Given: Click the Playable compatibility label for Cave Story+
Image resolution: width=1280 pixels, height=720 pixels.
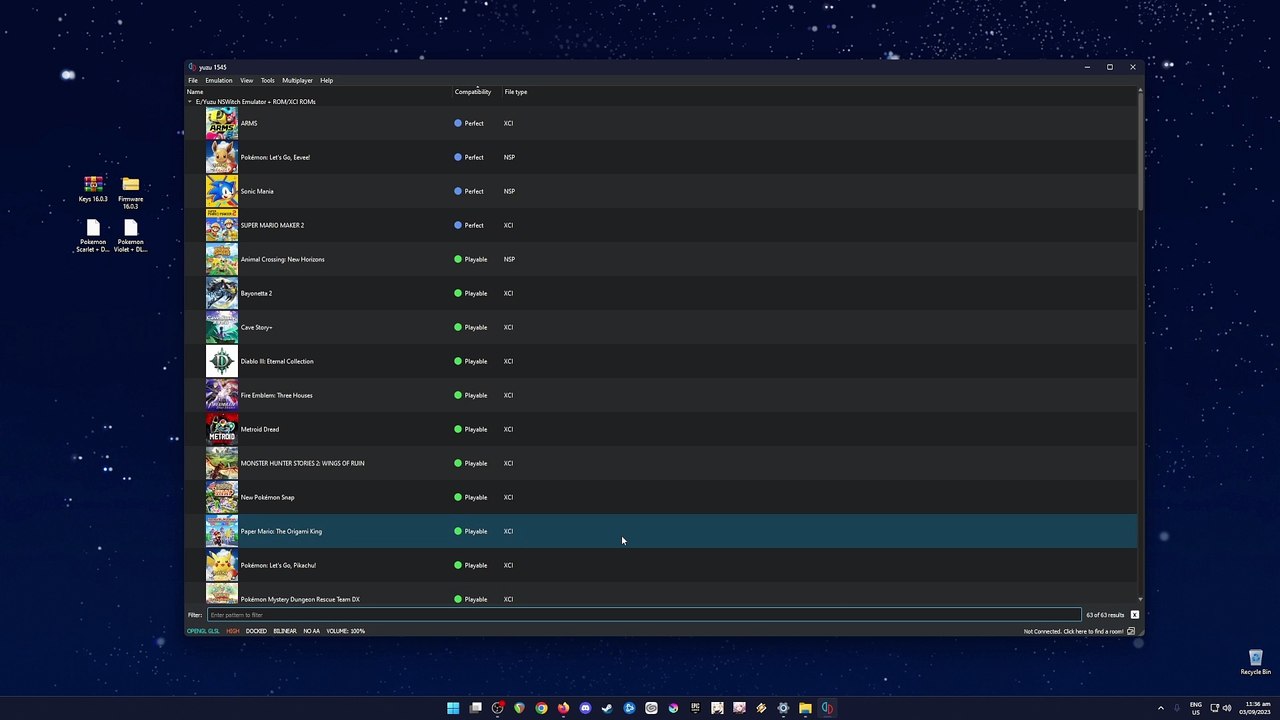Looking at the screenshot, I should pyautogui.click(x=476, y=327).
